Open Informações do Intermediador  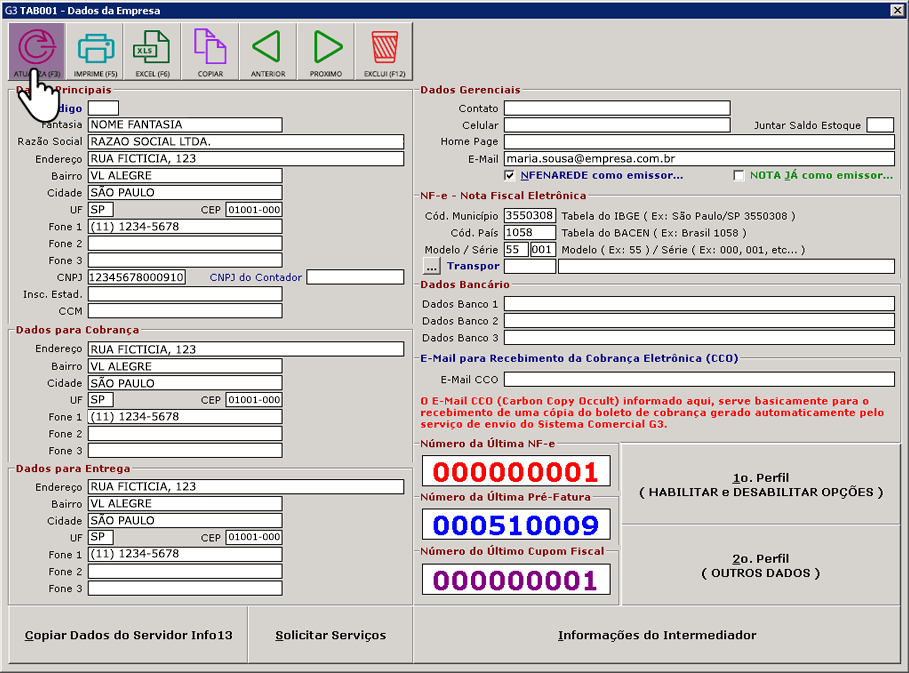coord(657,635)
